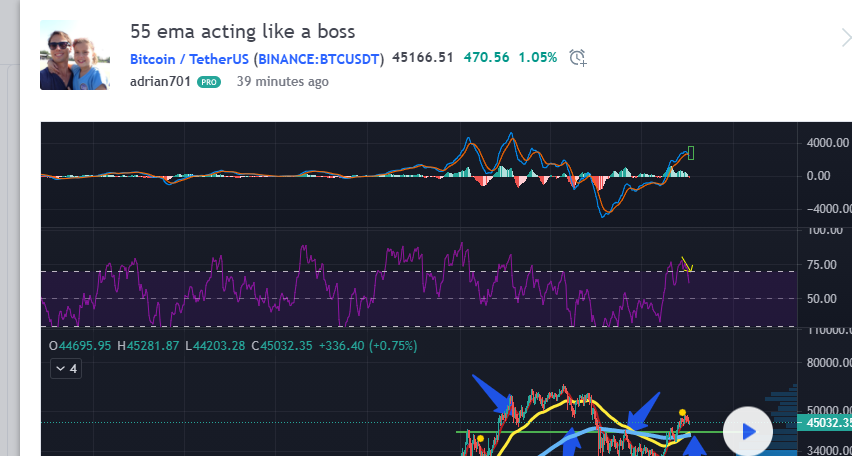Click the 75.00 level on RSI axis
The image size is (852, 456).
(822, 265)
